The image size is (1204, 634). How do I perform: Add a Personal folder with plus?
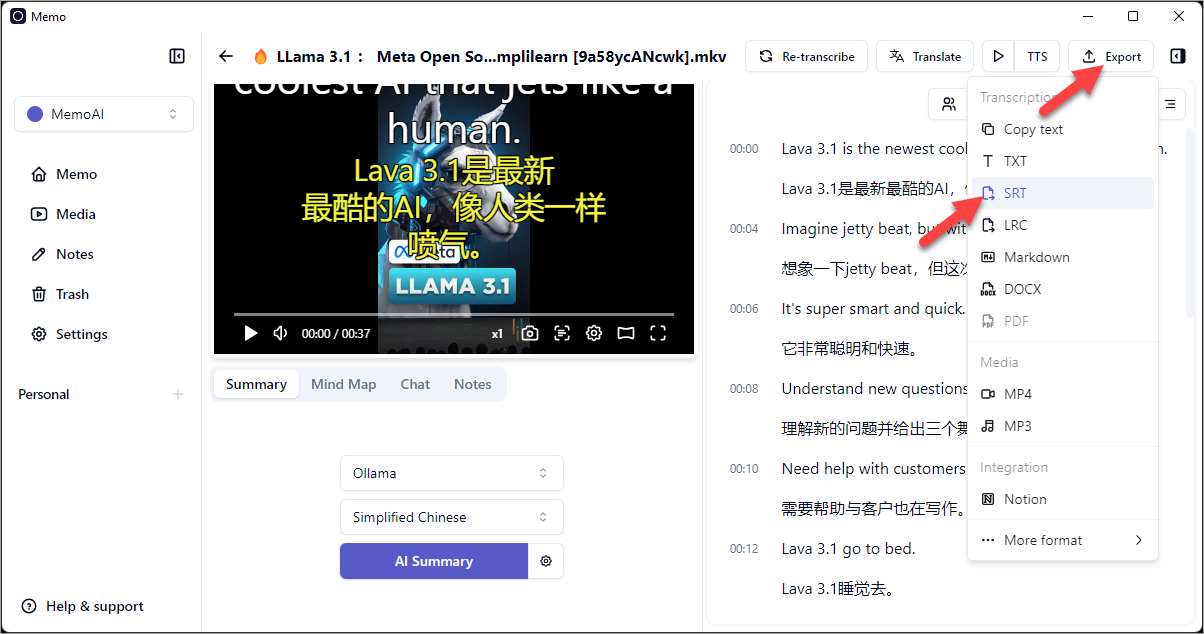coord(178,394)
